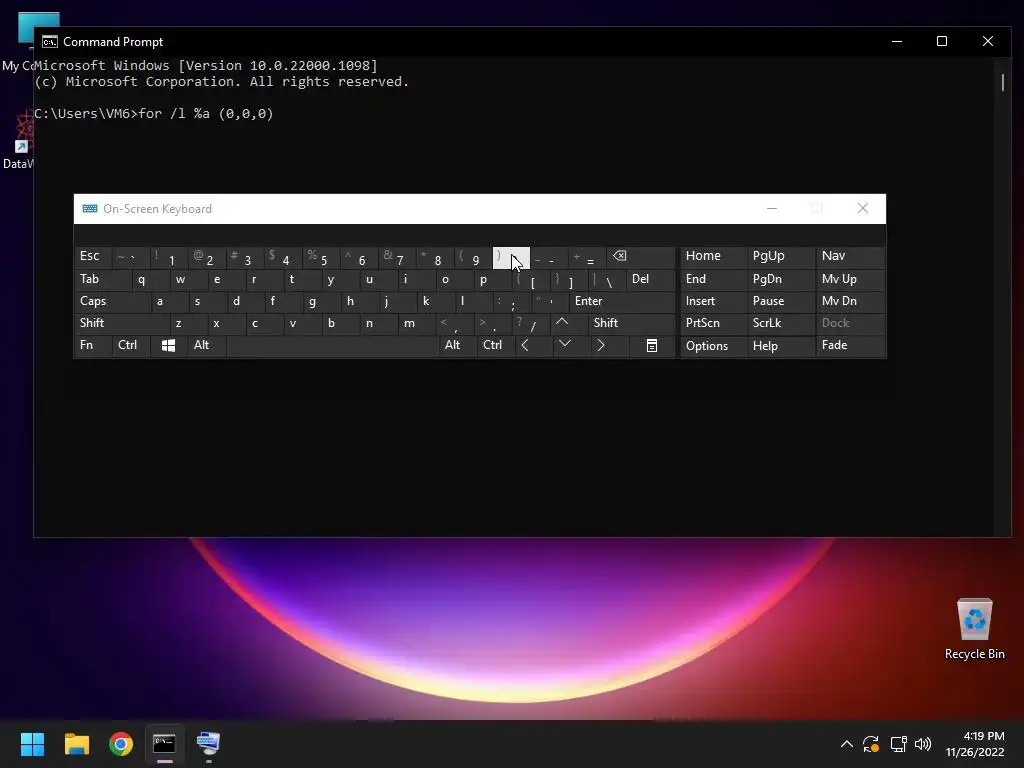
Task: Click the PgUp key
Action: [780, 257]
